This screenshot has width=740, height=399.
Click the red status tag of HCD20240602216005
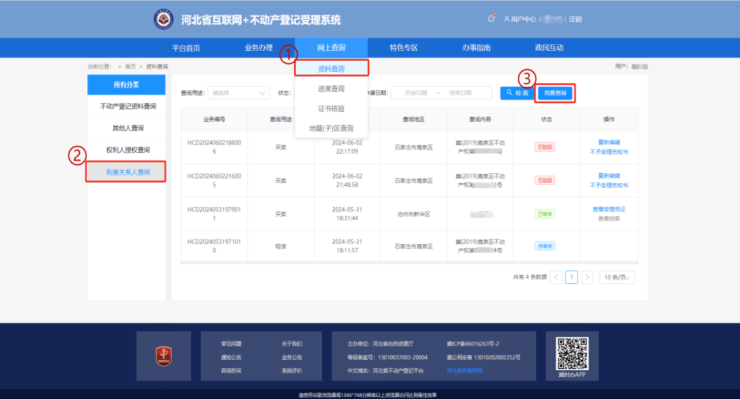coord(545,180)
